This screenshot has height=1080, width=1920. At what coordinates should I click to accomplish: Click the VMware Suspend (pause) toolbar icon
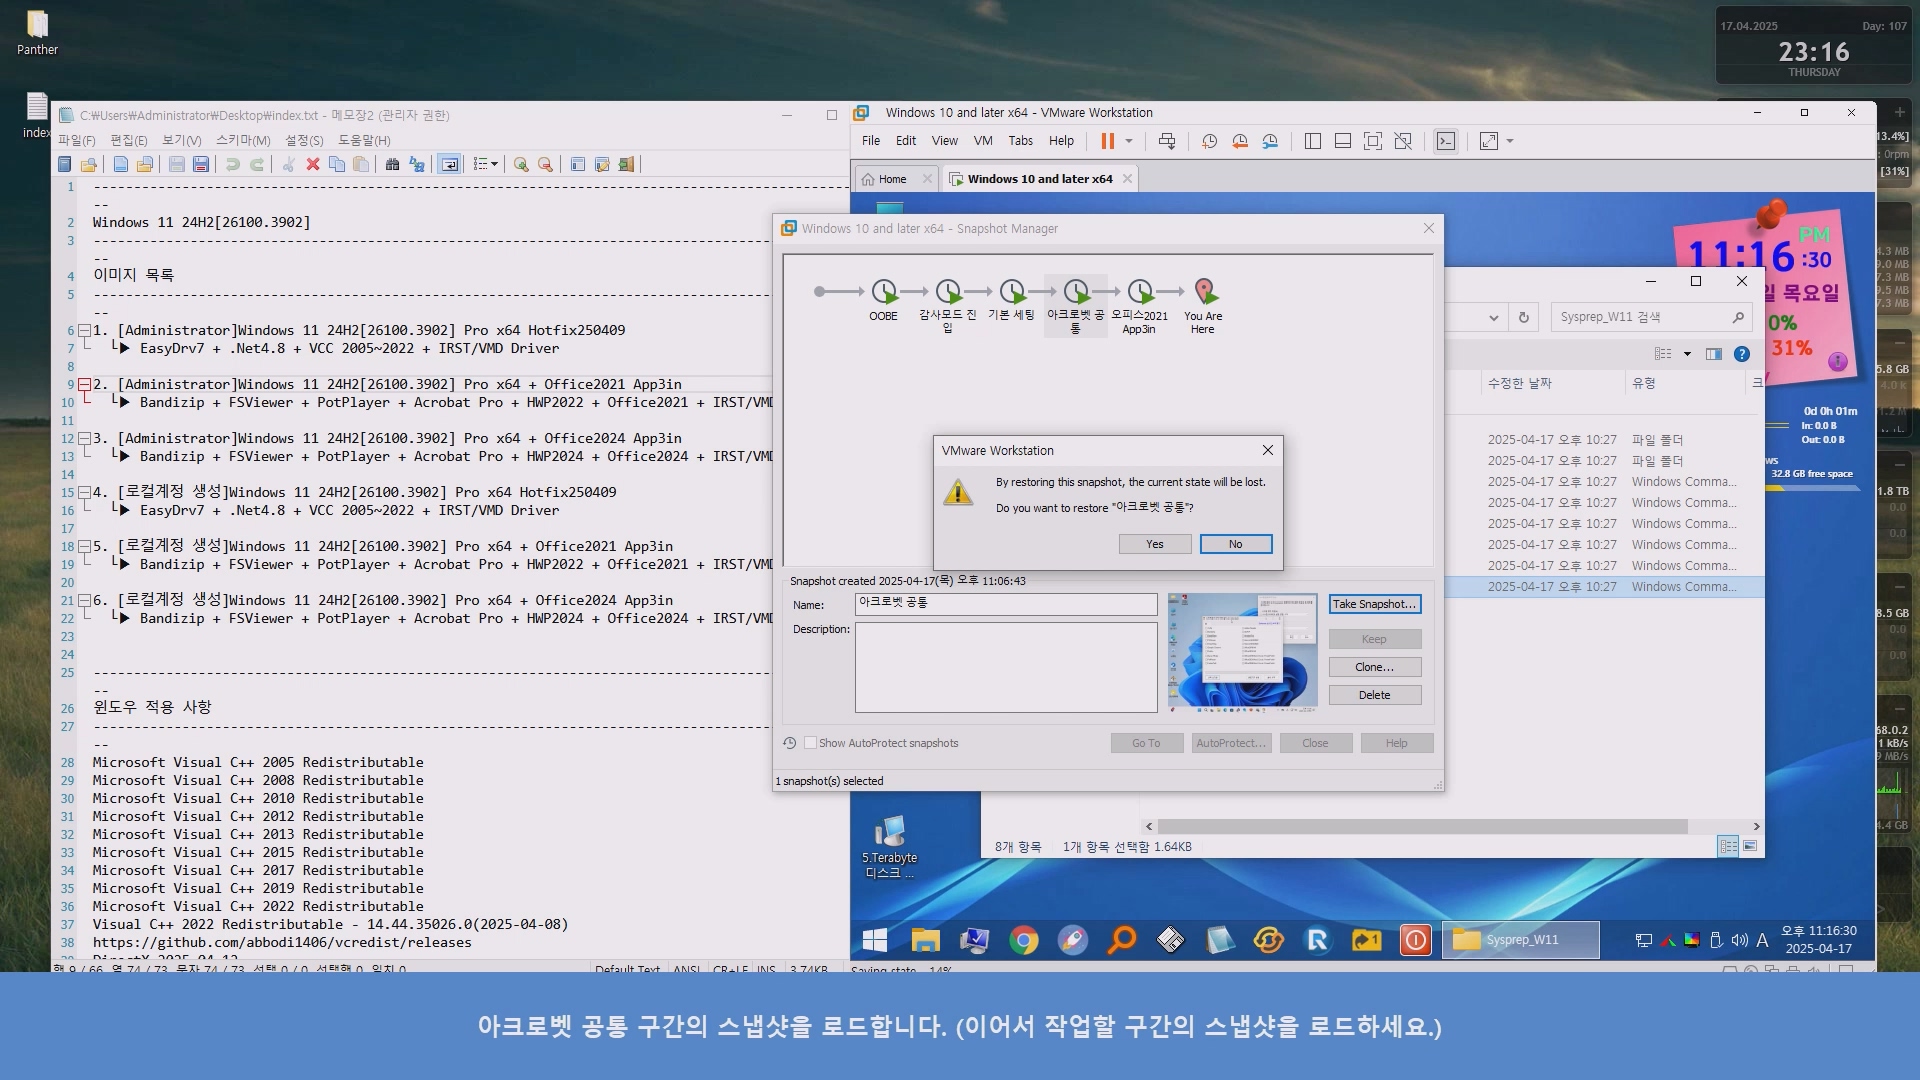click(x=1107, y=141)
